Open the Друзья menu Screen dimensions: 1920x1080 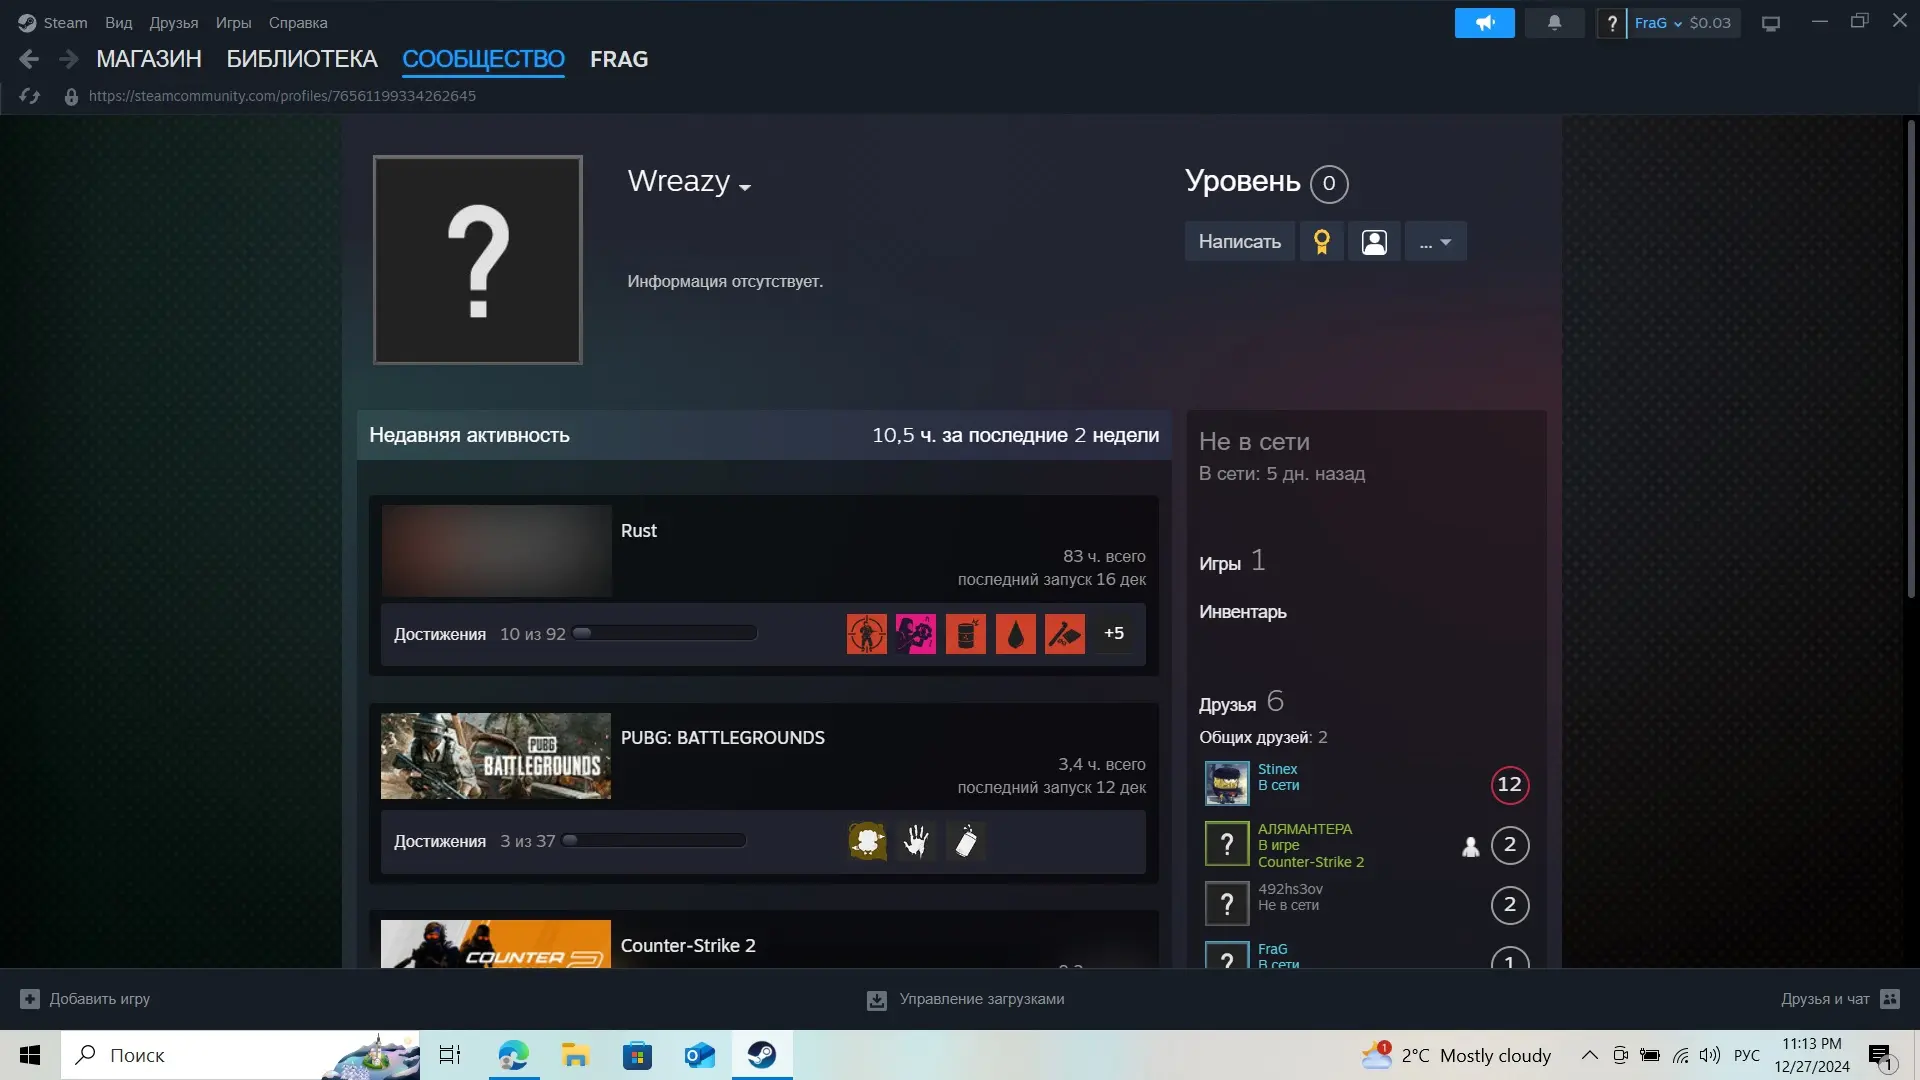click(174, 22)
